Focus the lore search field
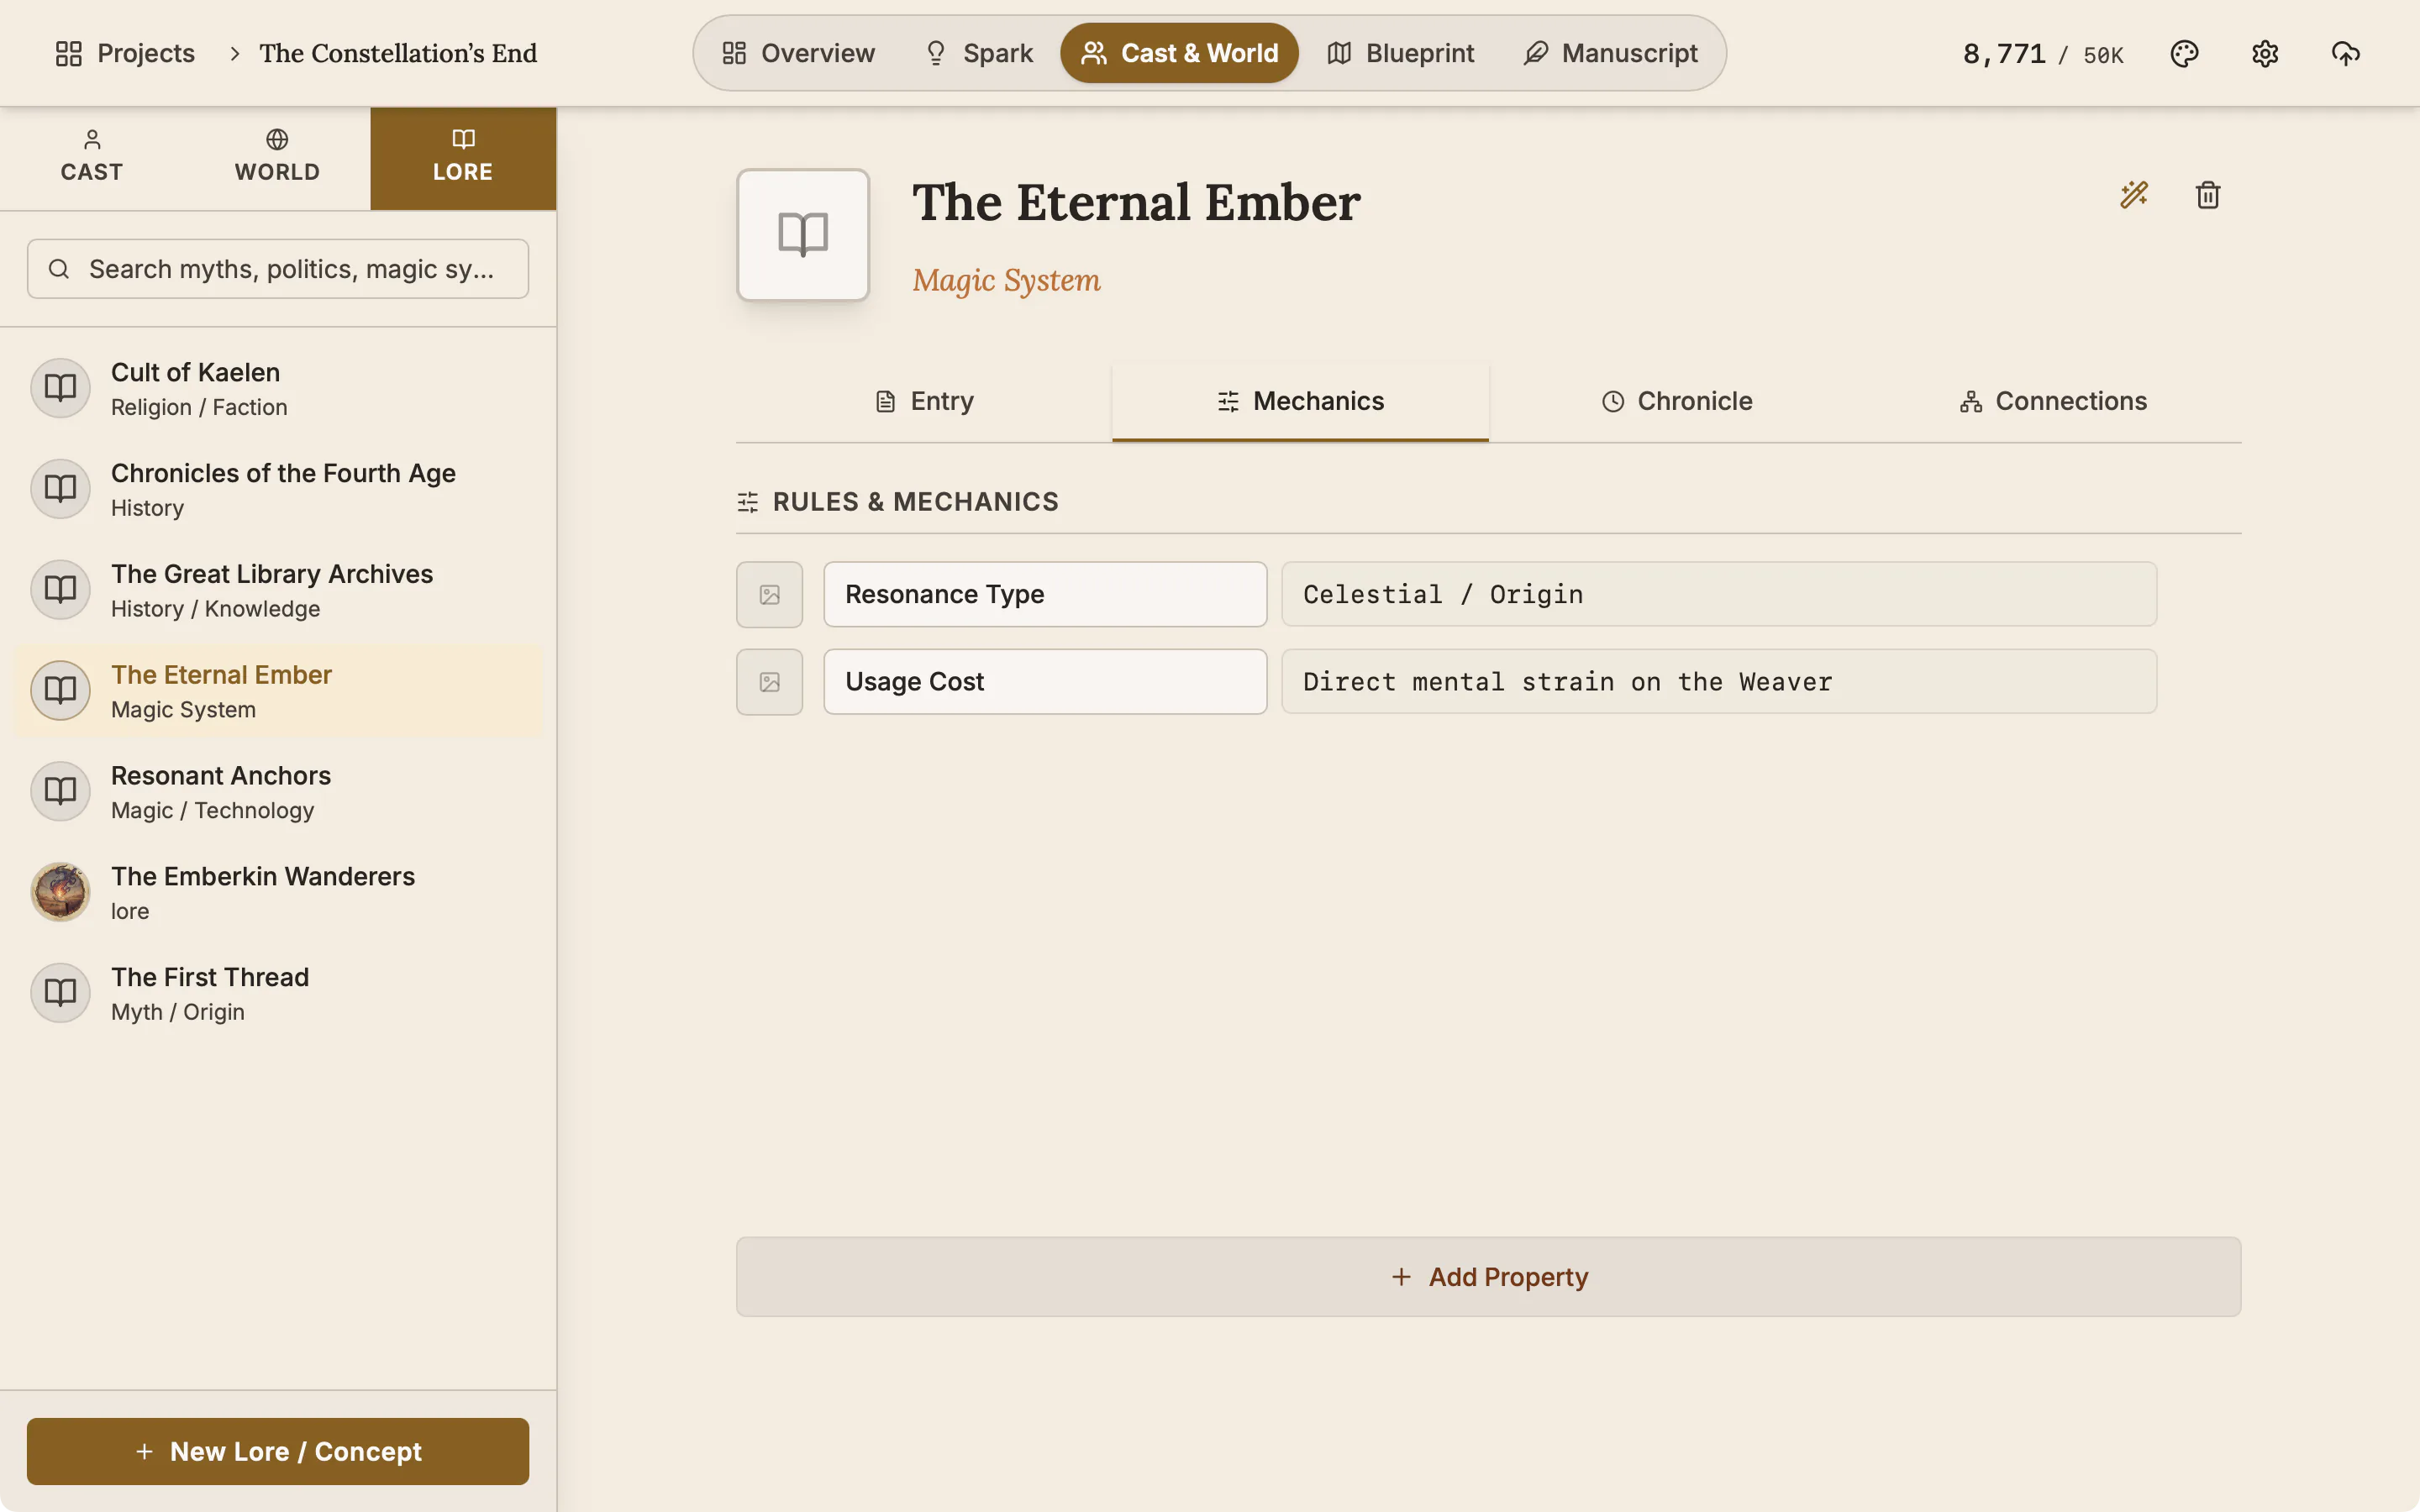 pyautogui.click(x=278, y=269)
